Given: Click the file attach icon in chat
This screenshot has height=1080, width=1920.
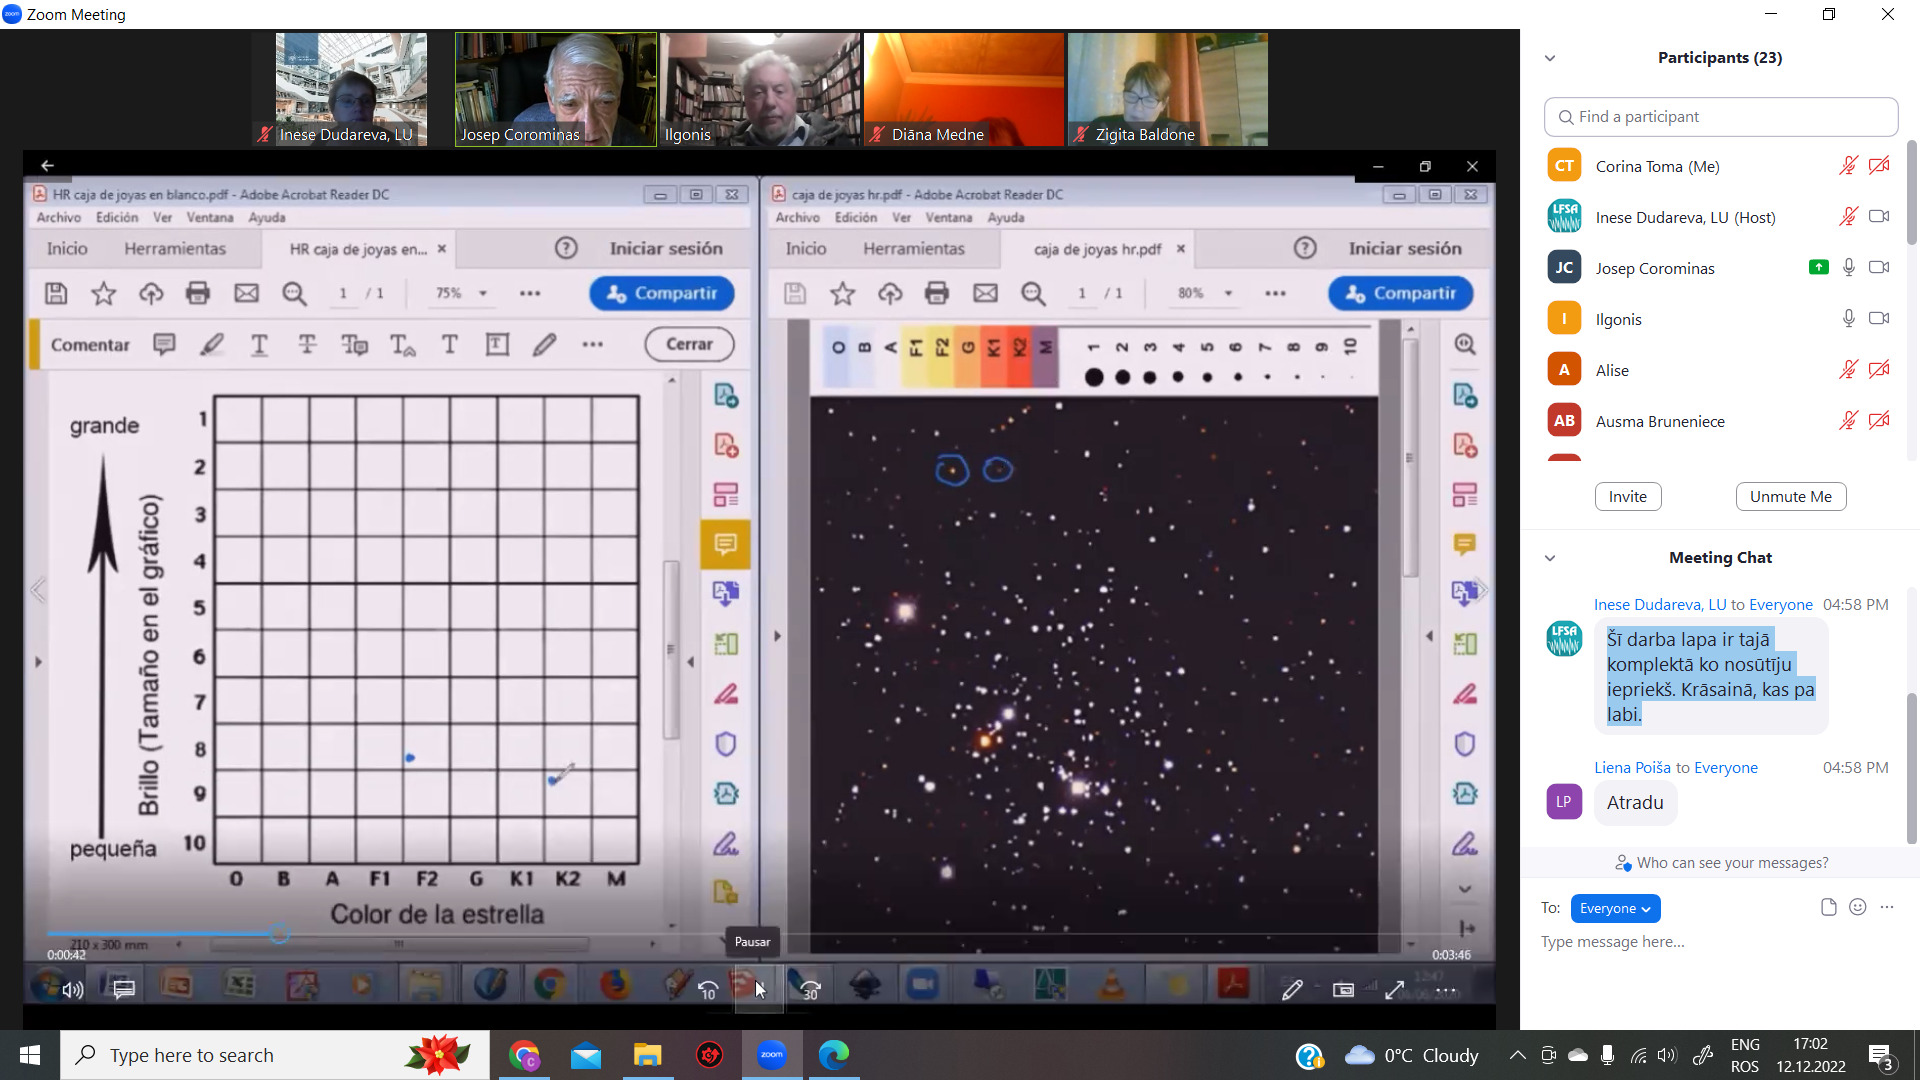Looking at the screenshot, I should tap(1828, 907).
